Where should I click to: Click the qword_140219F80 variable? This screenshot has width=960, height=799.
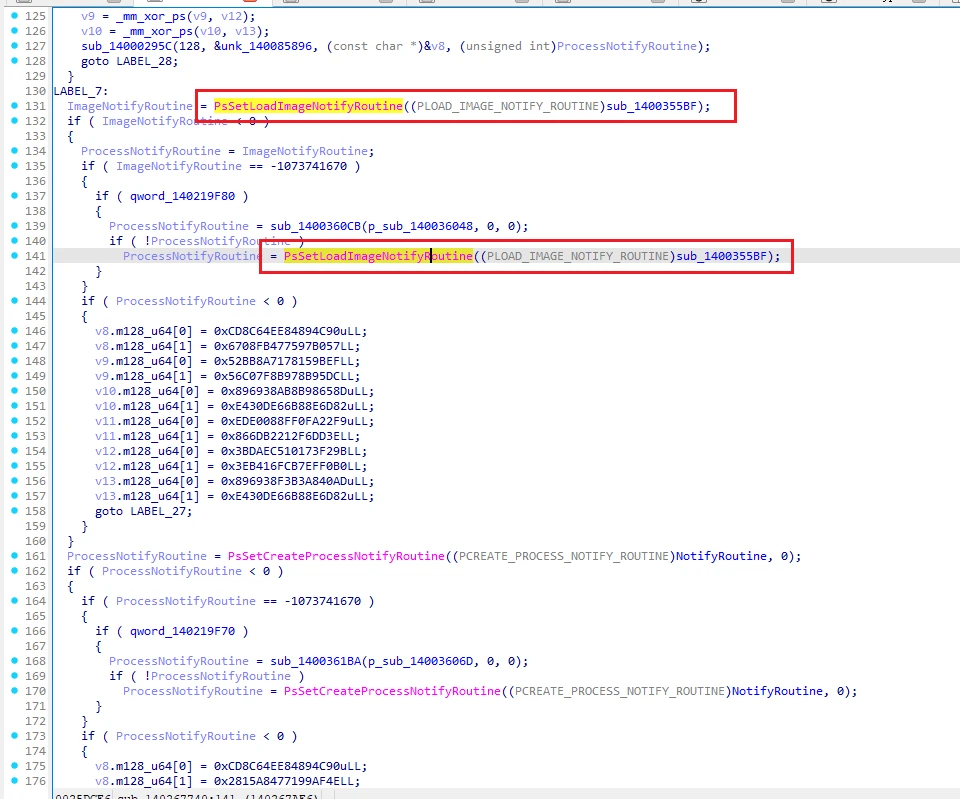tap(182, 196)
